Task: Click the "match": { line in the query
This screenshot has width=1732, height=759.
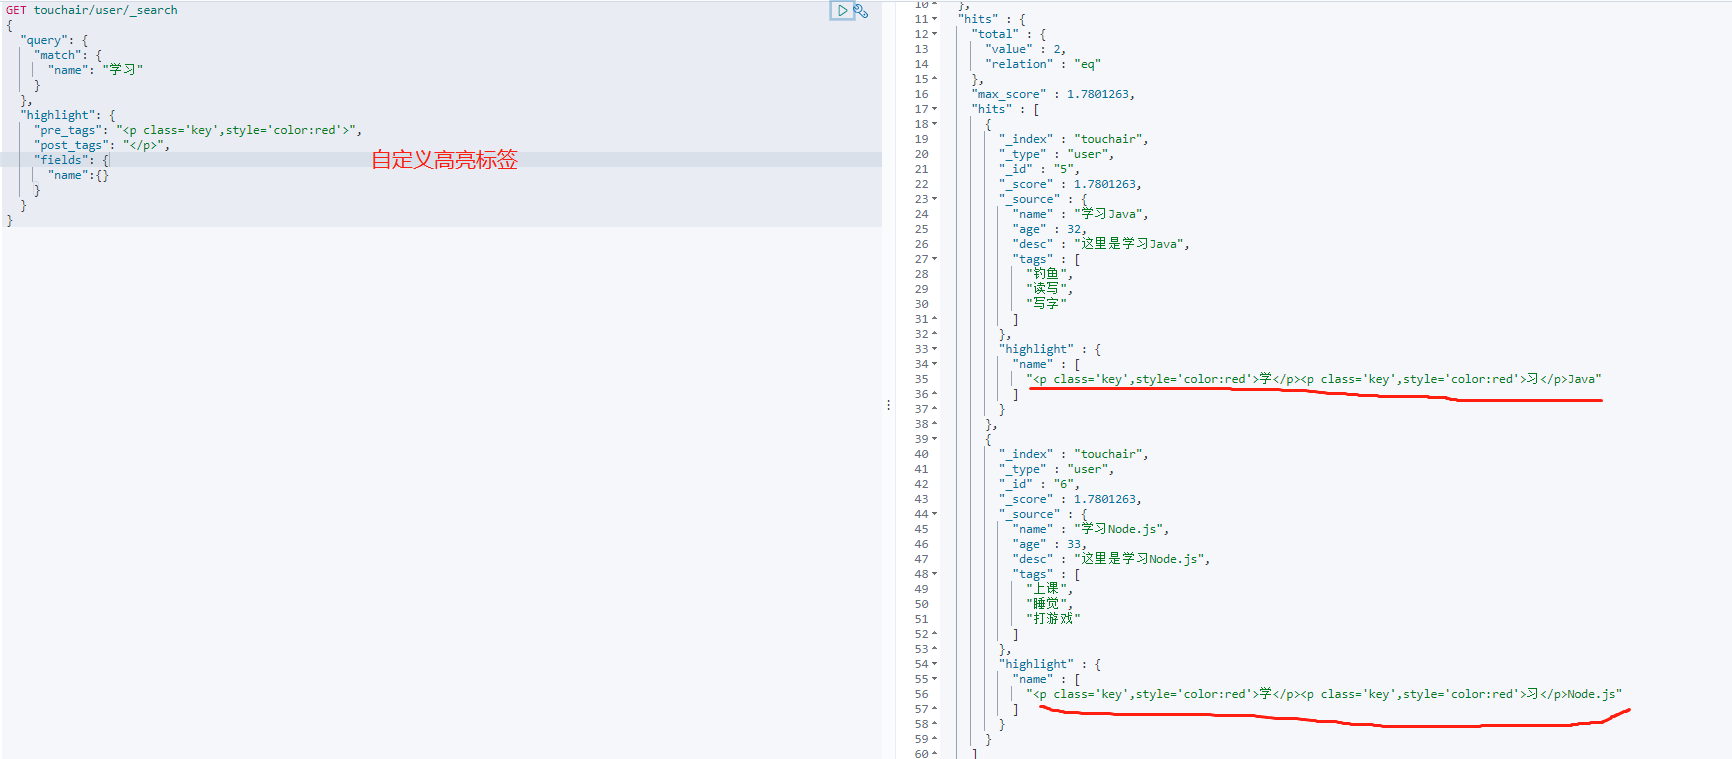Action: tap(68, 55)
